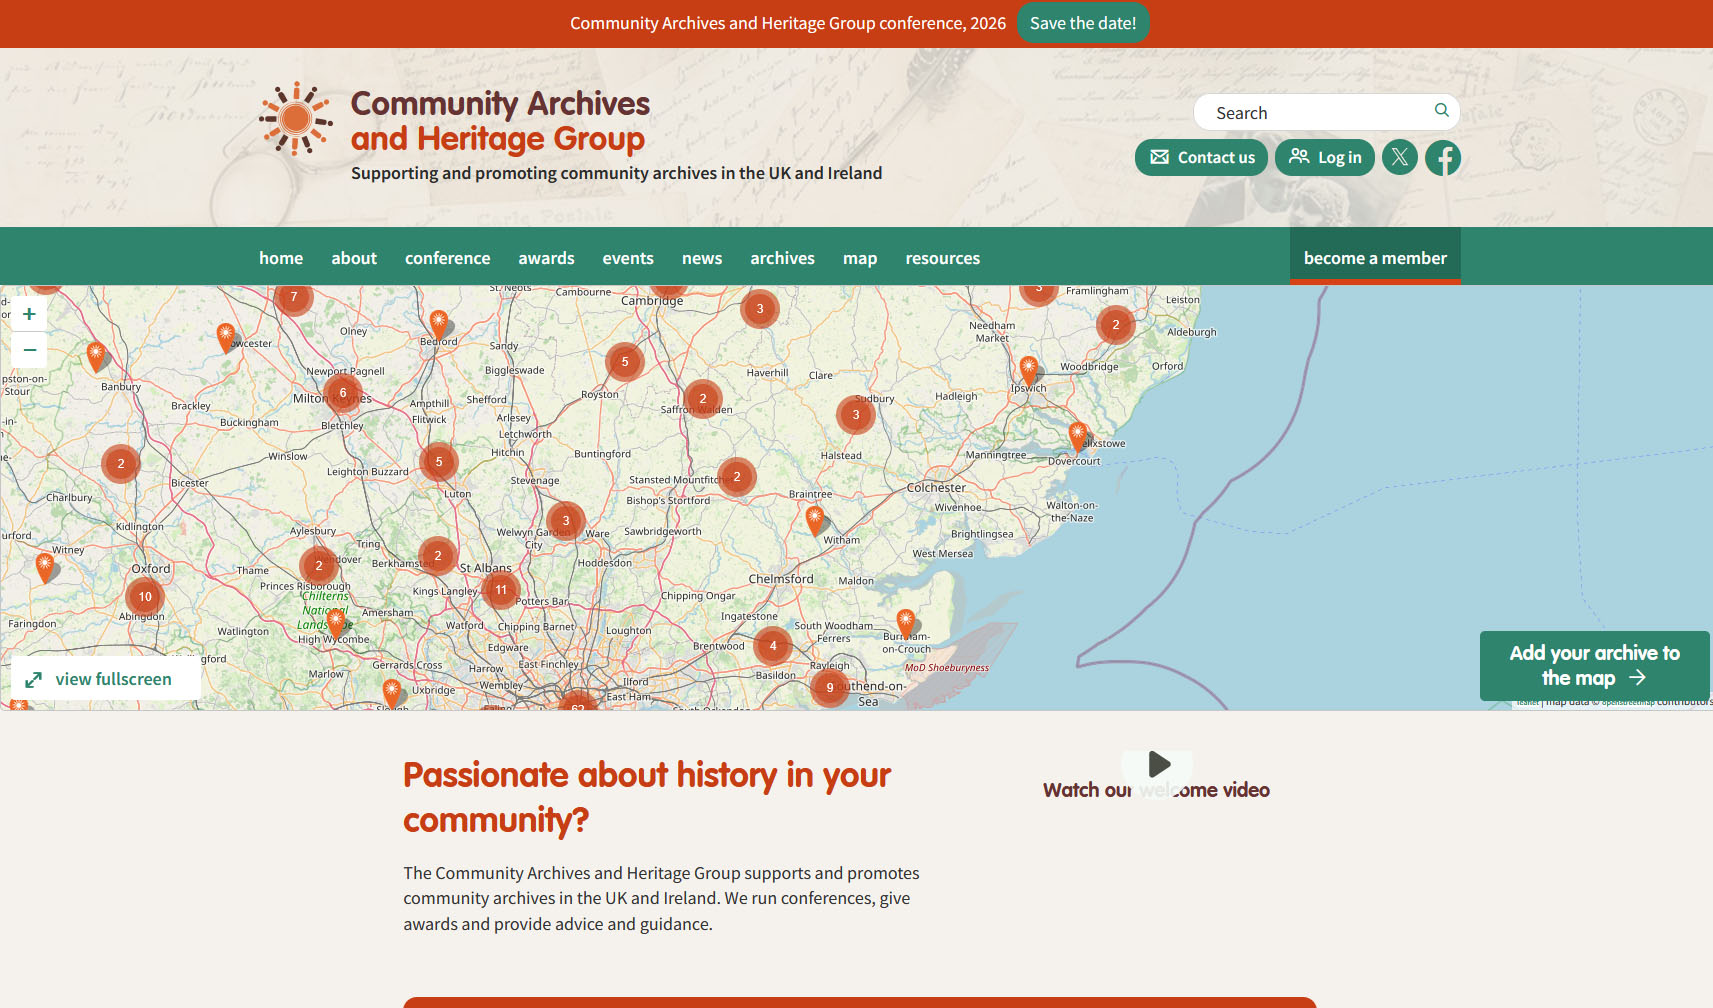This screenshot has height=1008, width=1713.
Task: Click the Save the date! button
Action: pyautogui.click(x=1083, y=23)
